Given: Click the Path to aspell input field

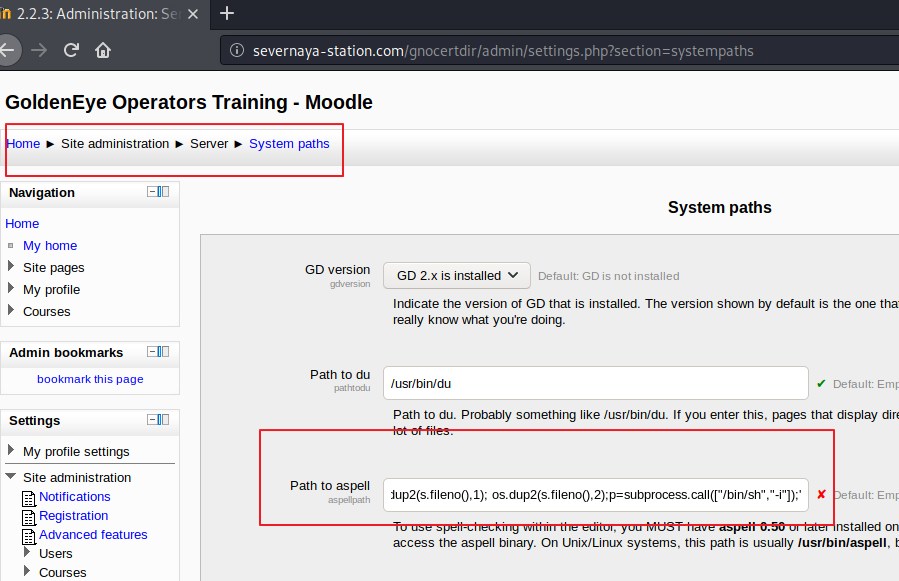Looking at the screenshot, I should click(x=595, y=494).
